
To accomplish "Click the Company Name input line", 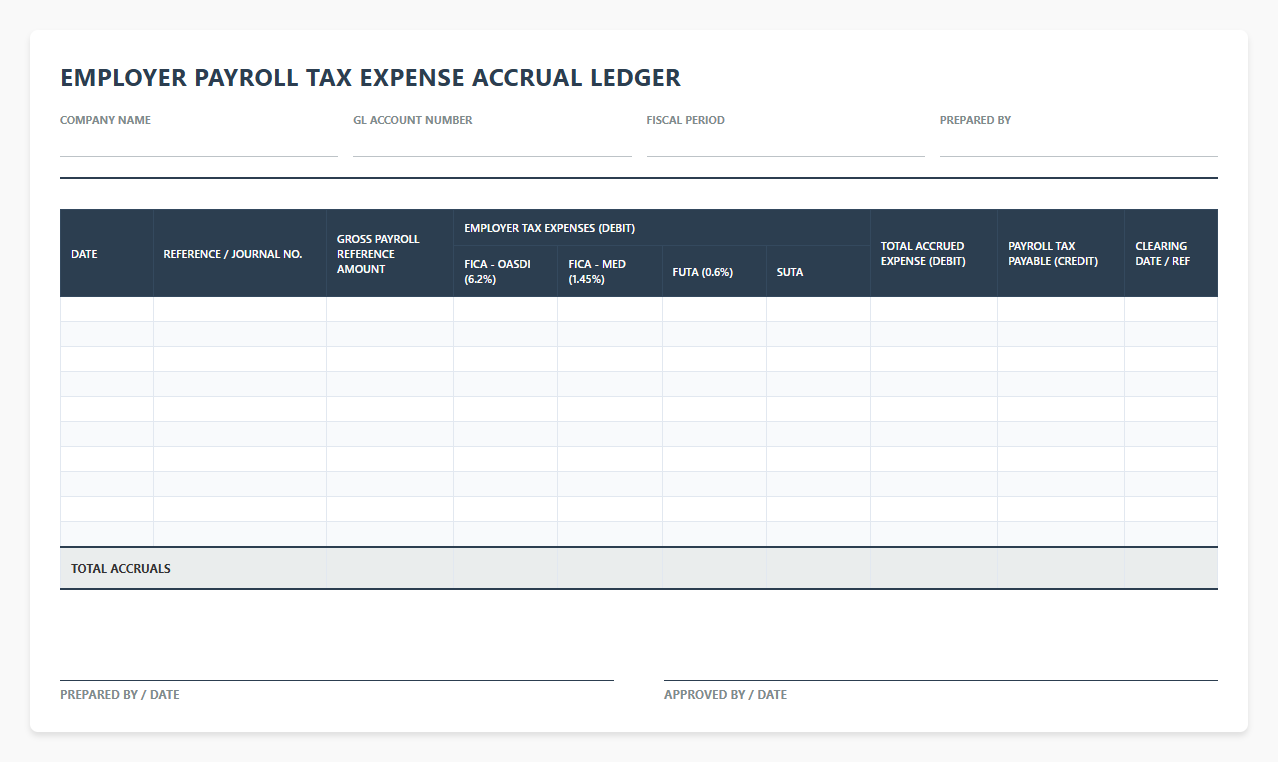I will point(199,144).
